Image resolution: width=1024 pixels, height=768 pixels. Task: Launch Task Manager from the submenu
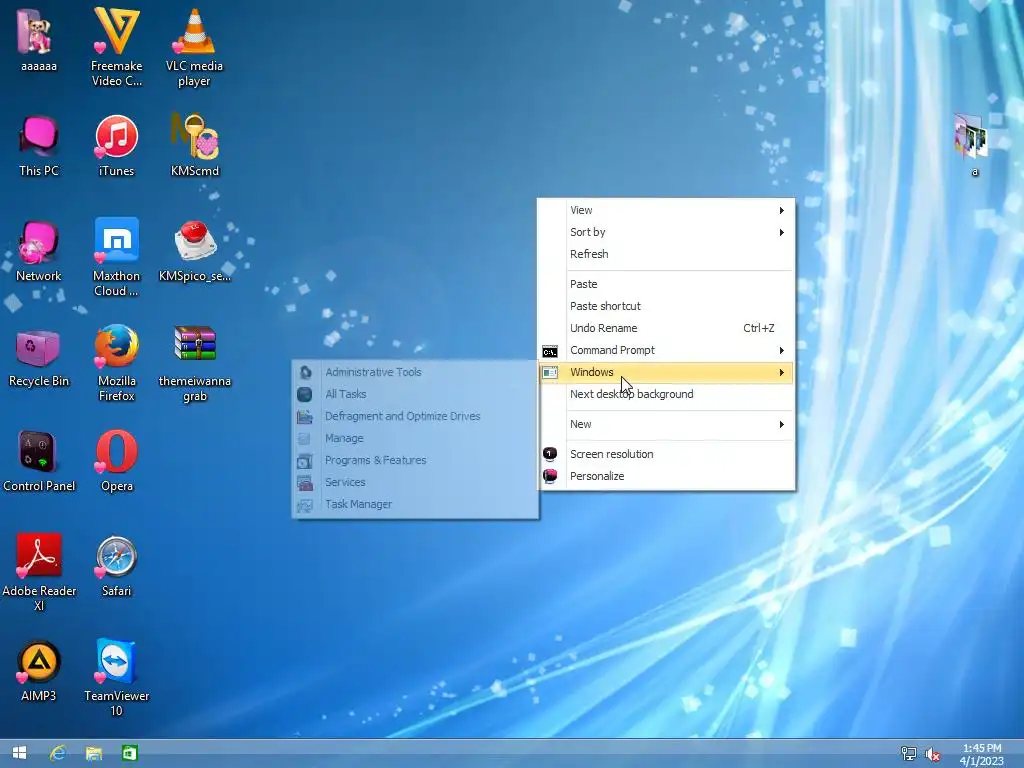click(x=415, y=505)
